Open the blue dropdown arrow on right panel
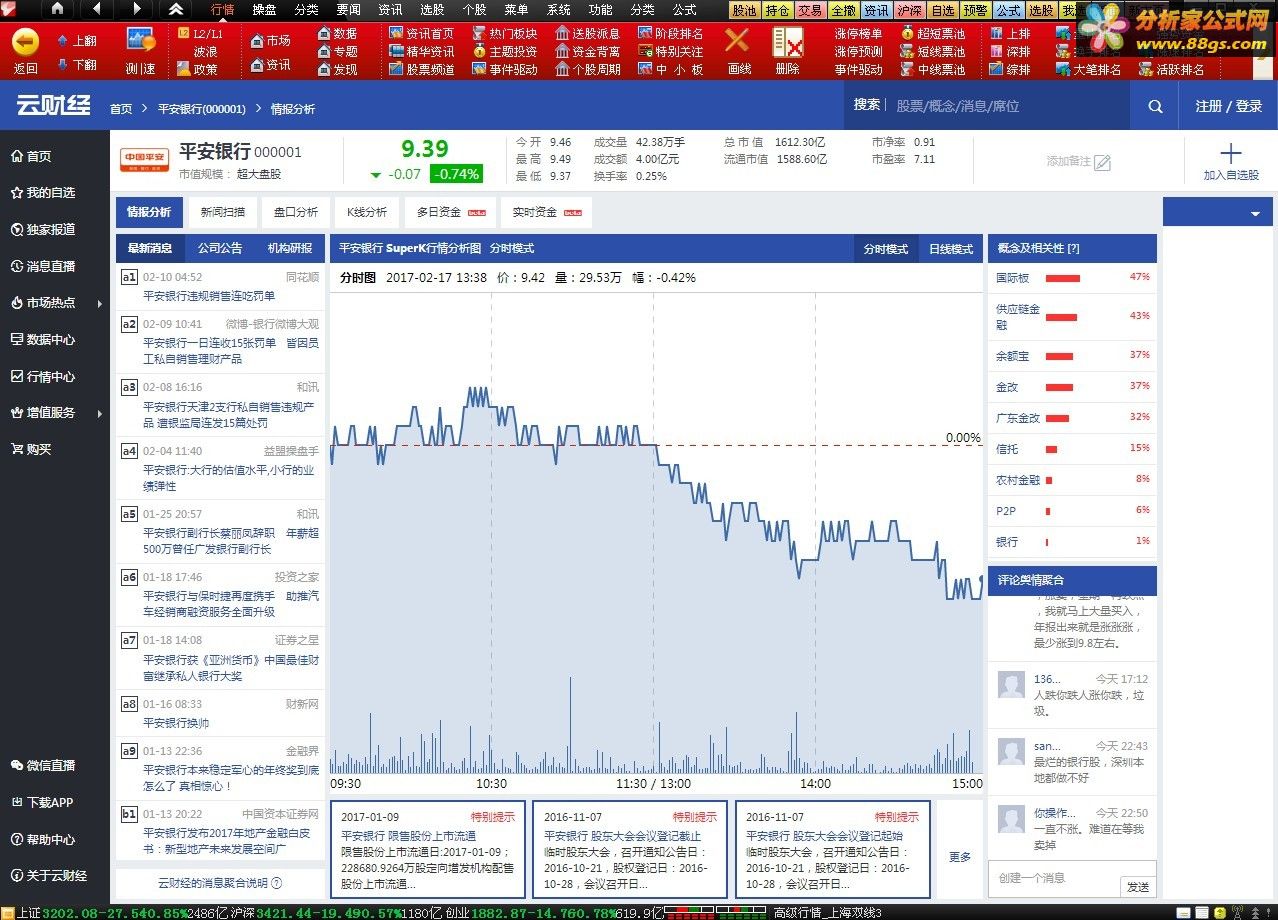The width and height of the screenshot is (1278, 920). 1255,215
